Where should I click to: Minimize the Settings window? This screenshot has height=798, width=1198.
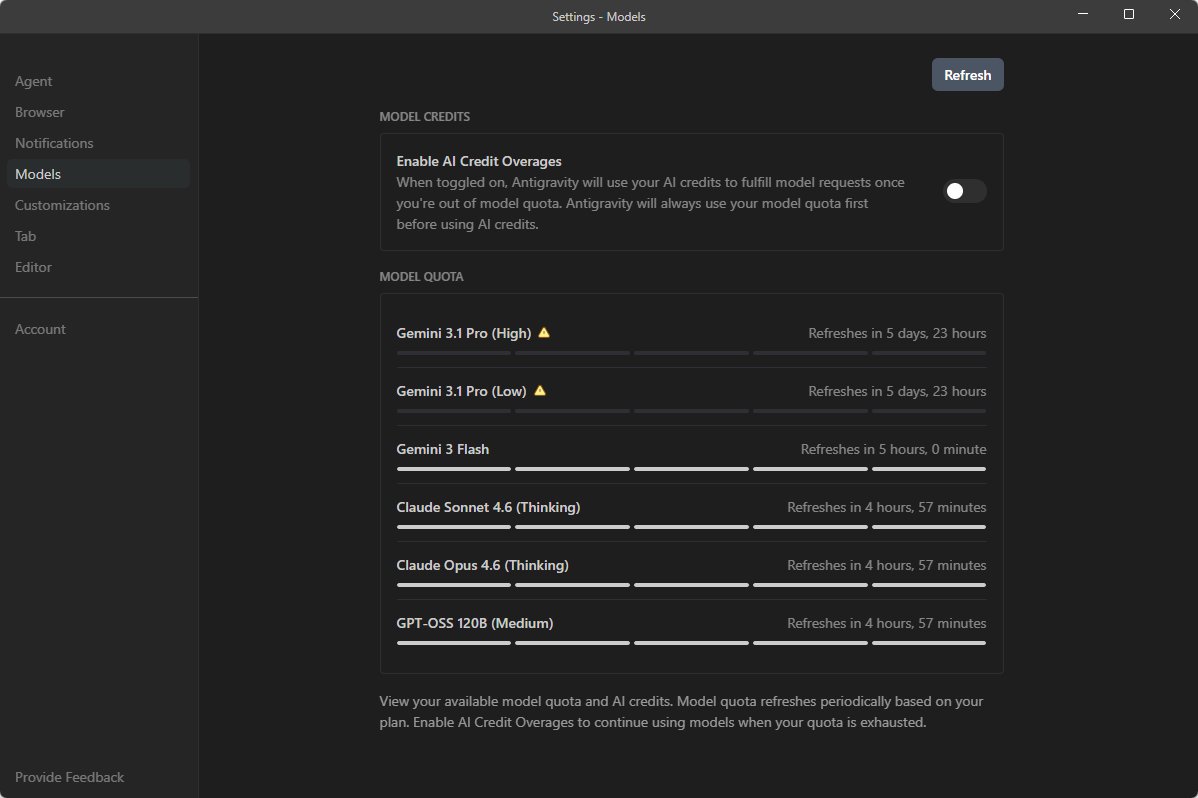coord(1083,15)
